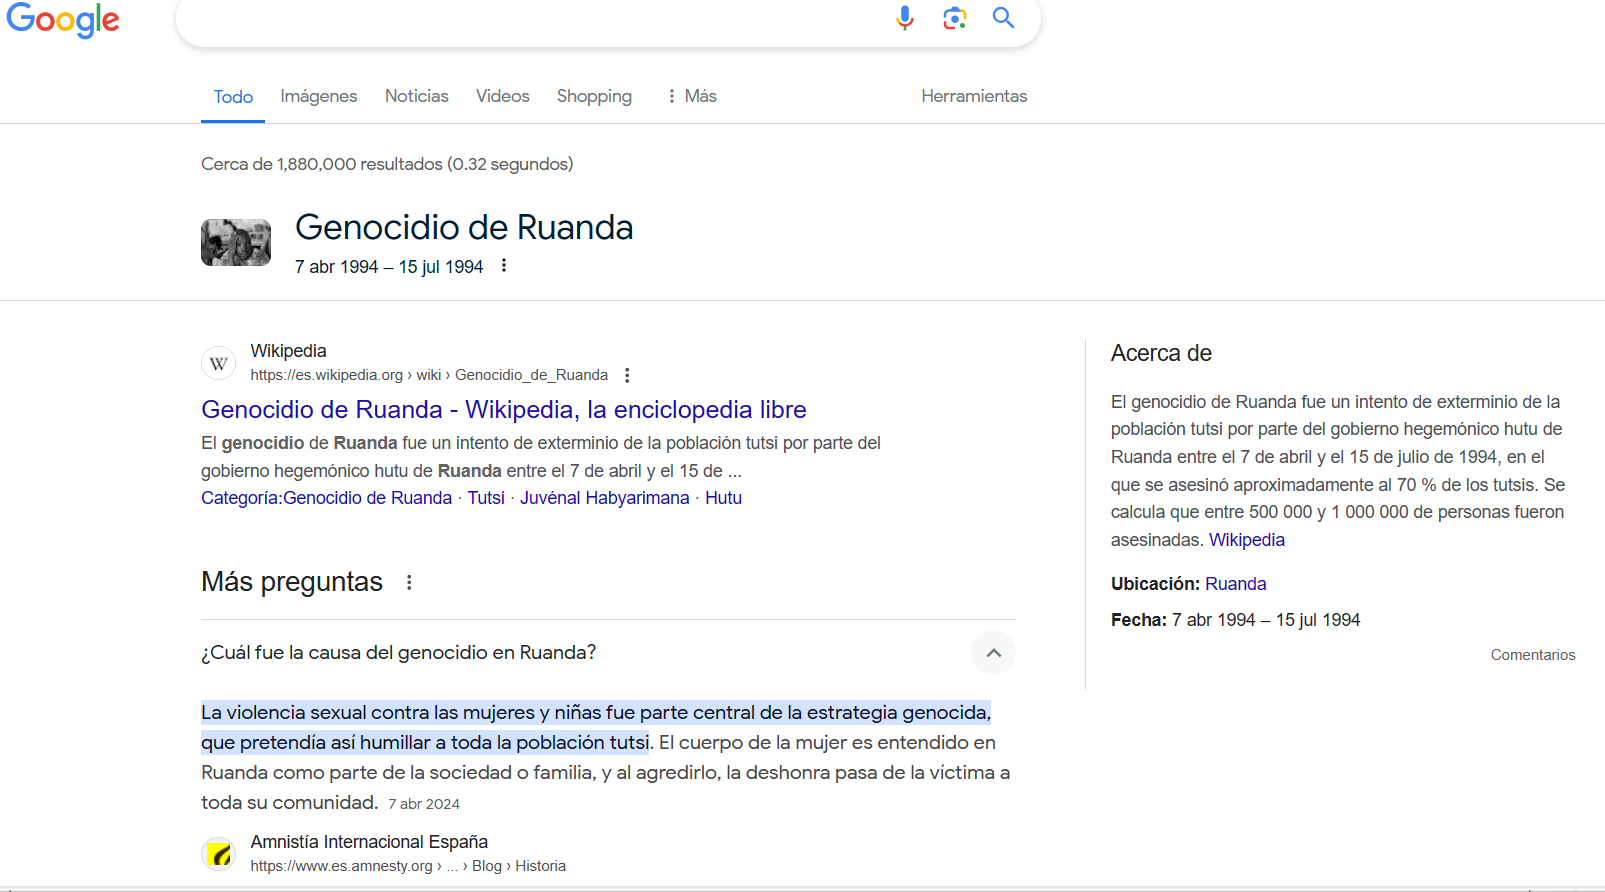Viewport: 1605px width, 892px height.
Task: Open the three-dot menu beside the 7 abr 1994 dates
Action: 504,265
